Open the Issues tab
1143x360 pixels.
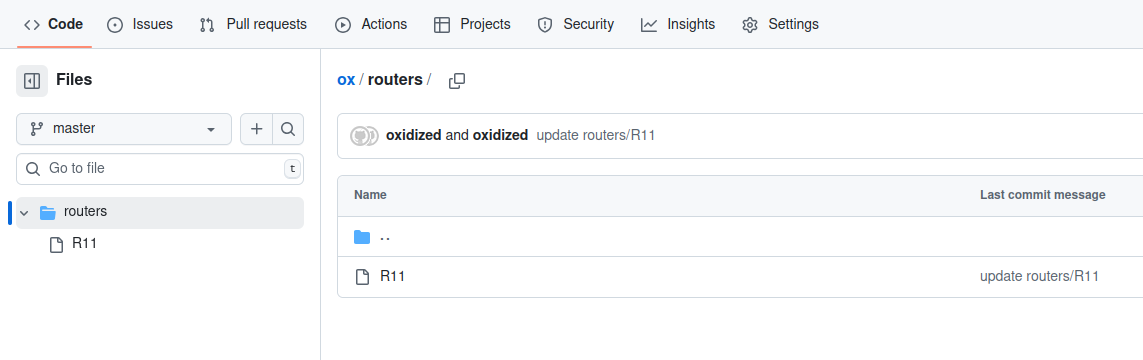pos(140,25)
